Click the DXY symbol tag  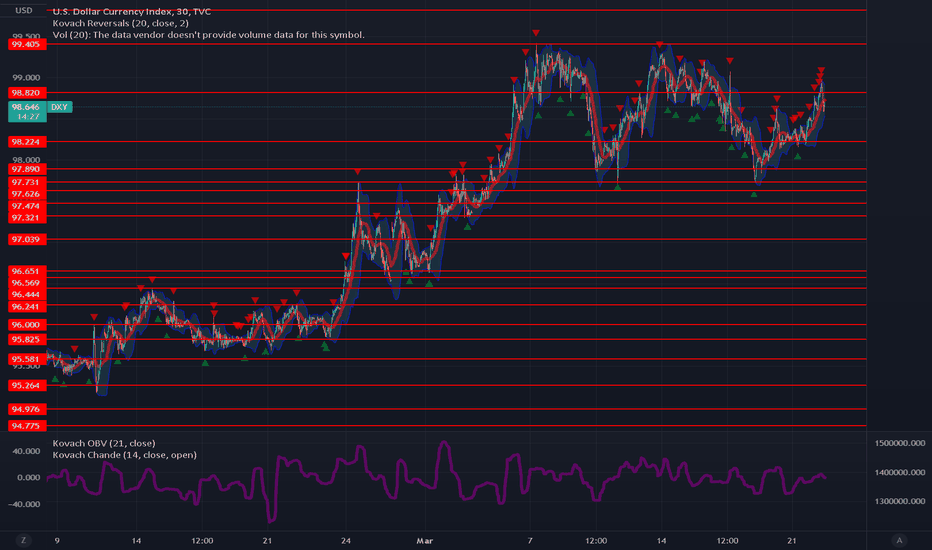[x=59, y=107]
